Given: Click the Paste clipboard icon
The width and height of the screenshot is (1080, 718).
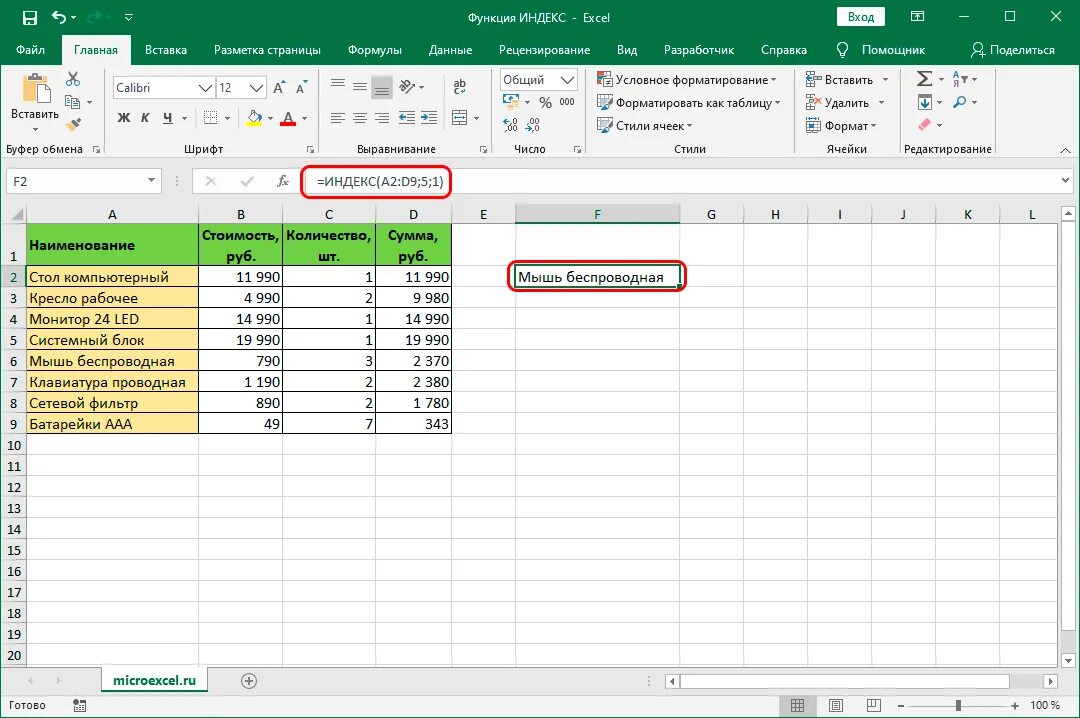Looking at the screenshot, I should 35,90.
